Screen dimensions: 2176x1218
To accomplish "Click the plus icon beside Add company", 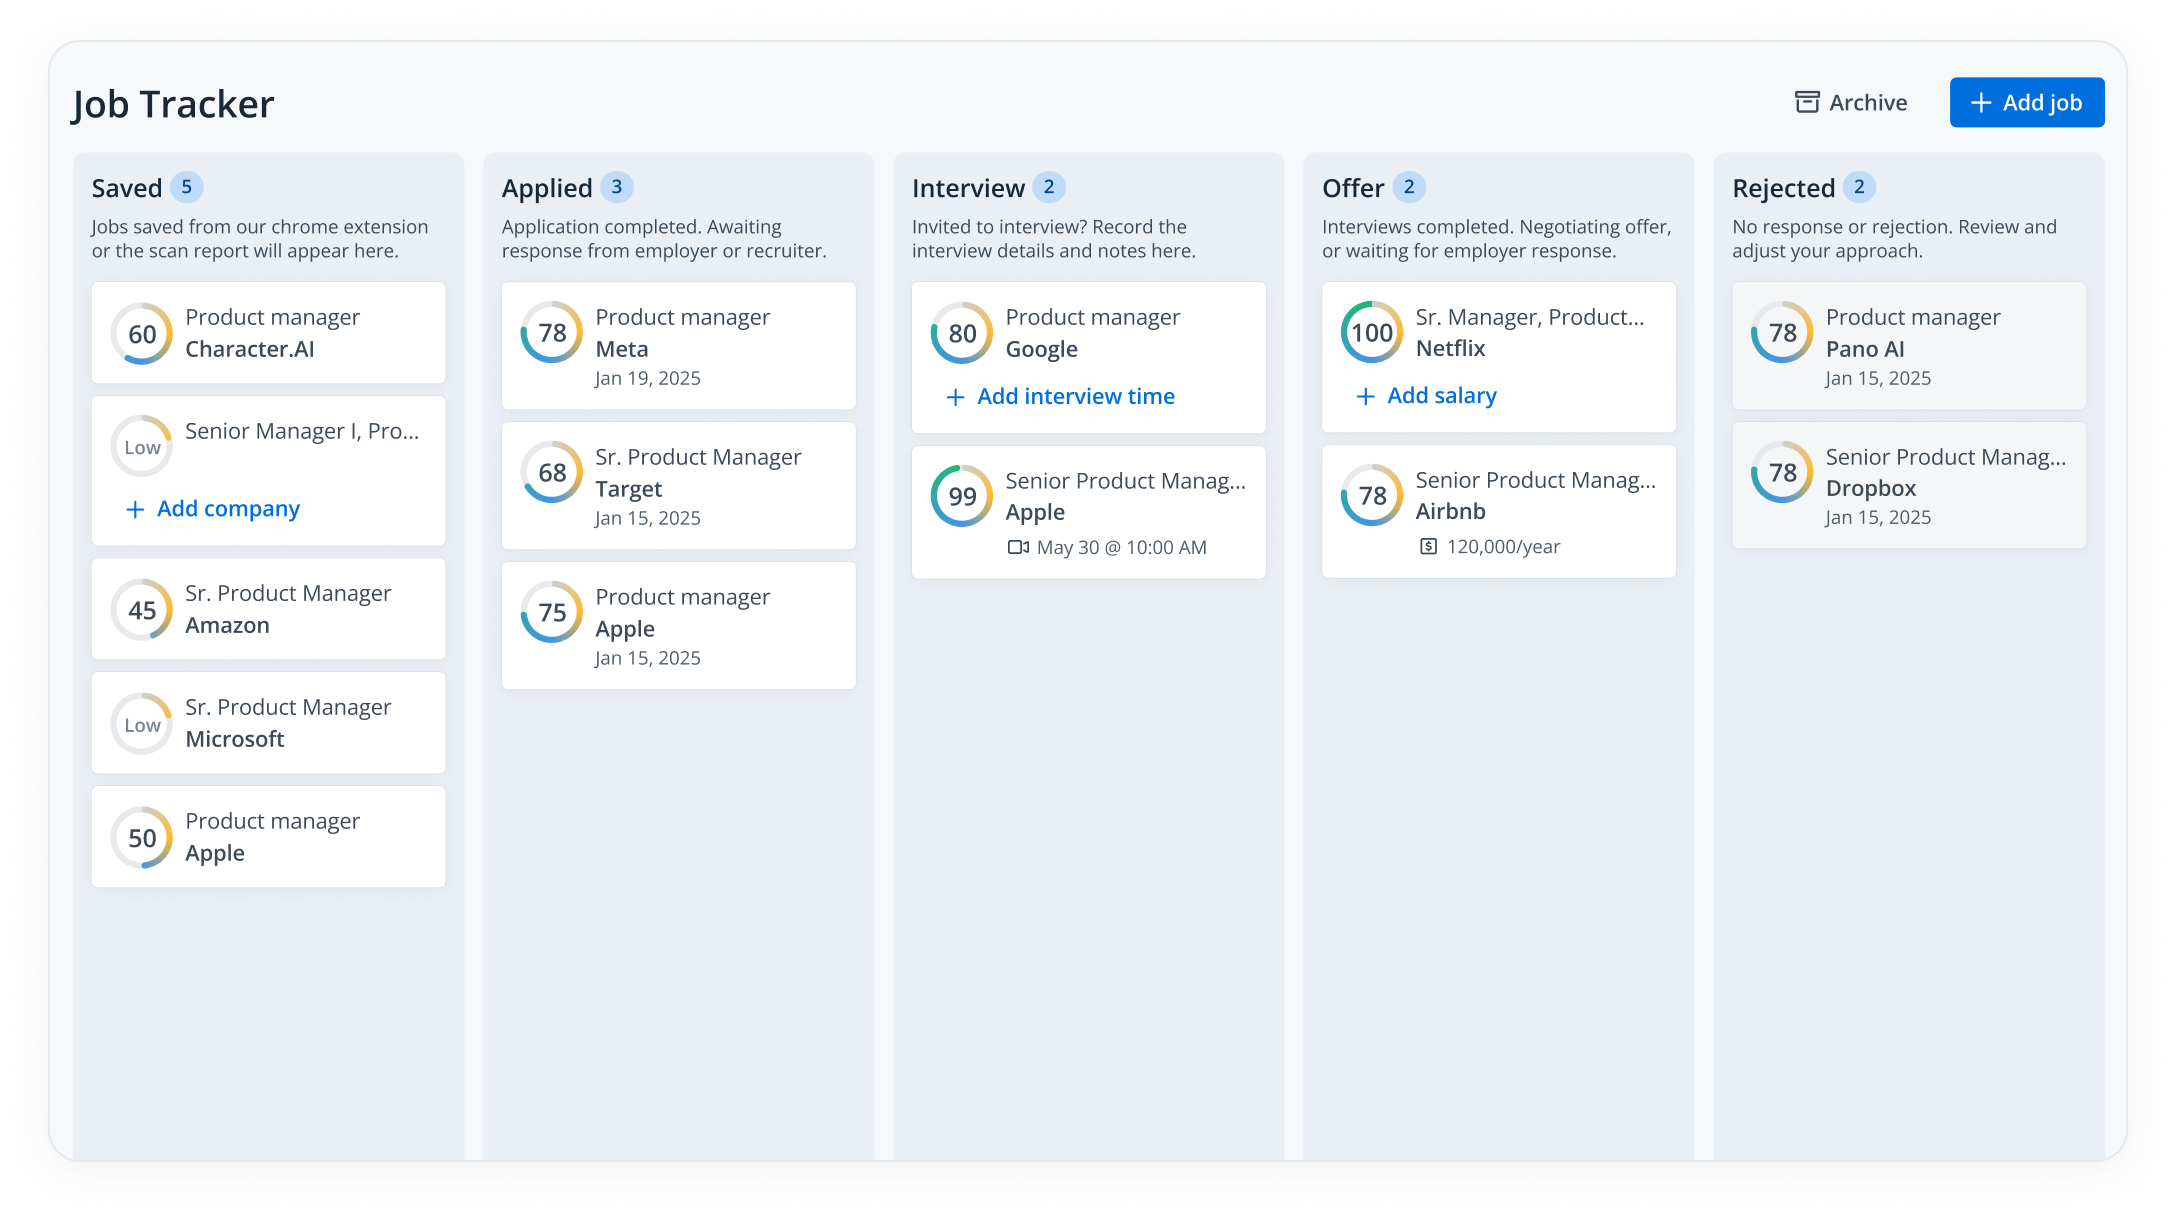I will (135, 509).
